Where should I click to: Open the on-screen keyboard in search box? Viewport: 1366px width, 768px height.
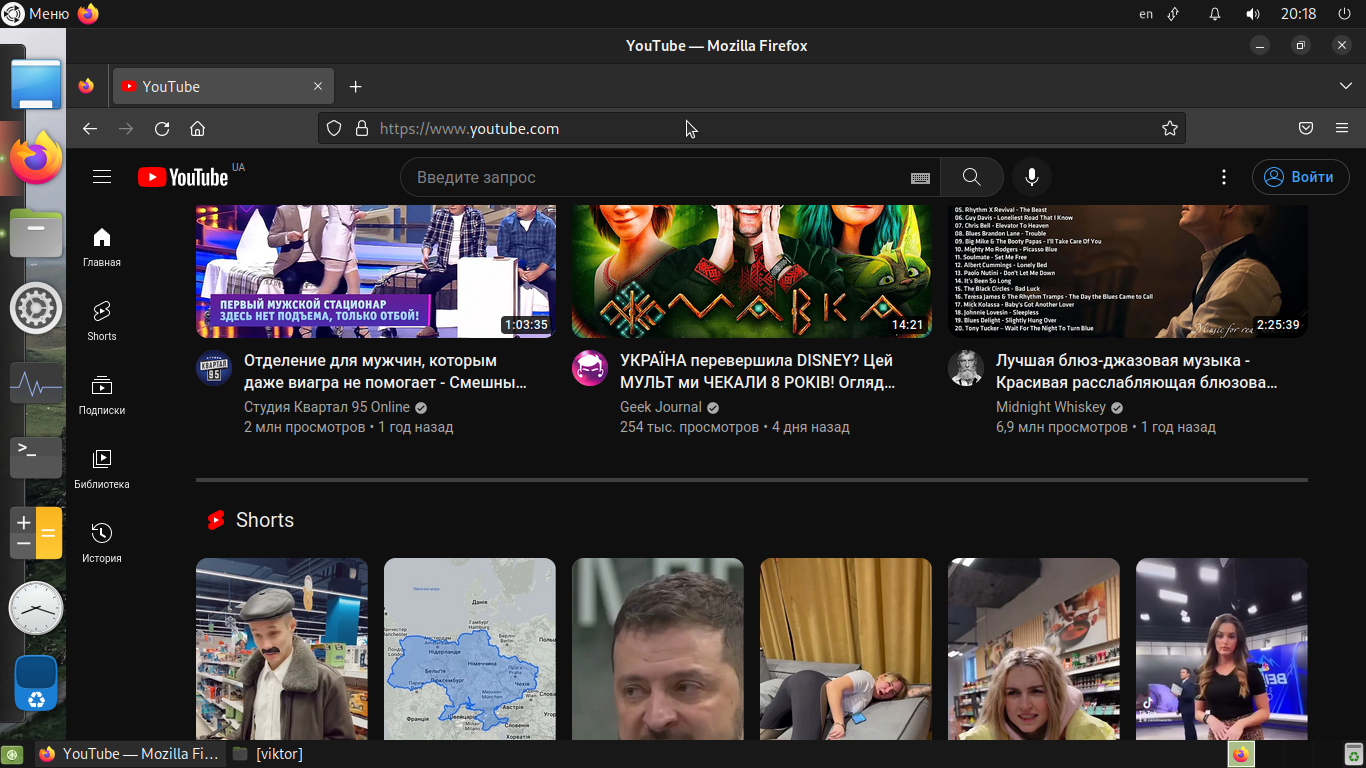(920, 178)
